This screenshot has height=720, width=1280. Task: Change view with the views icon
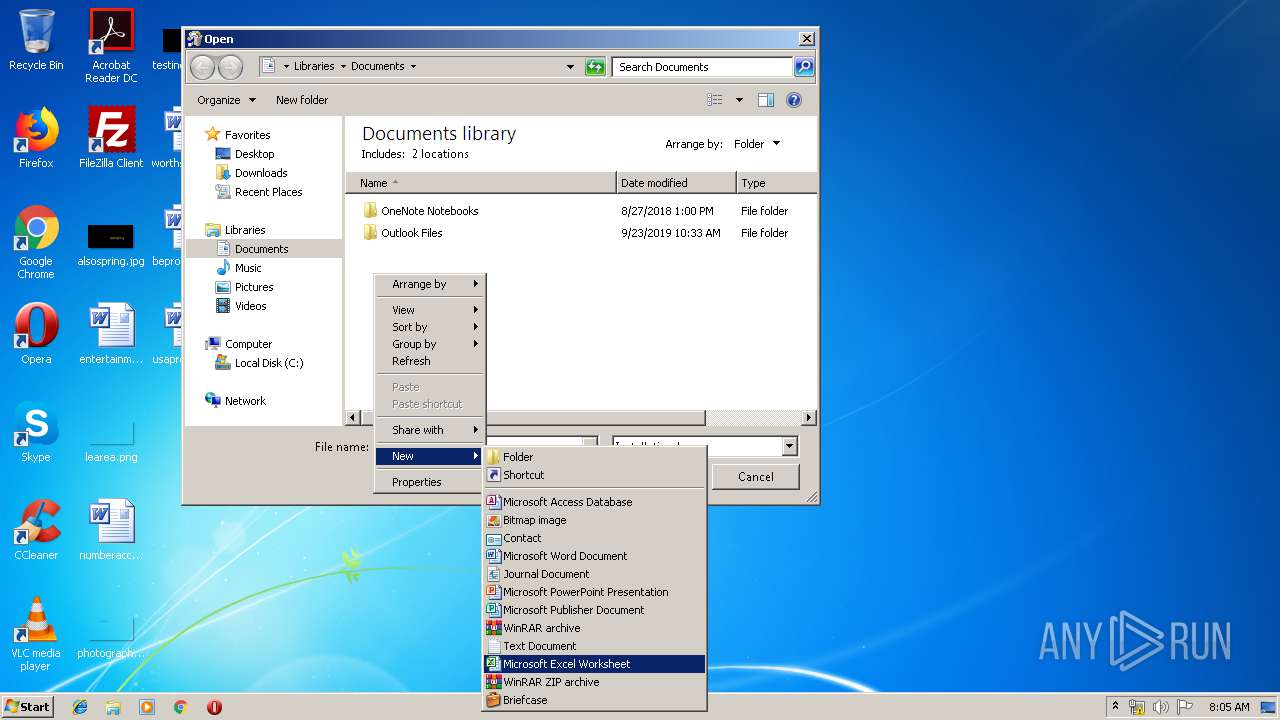tap(714, 100)
